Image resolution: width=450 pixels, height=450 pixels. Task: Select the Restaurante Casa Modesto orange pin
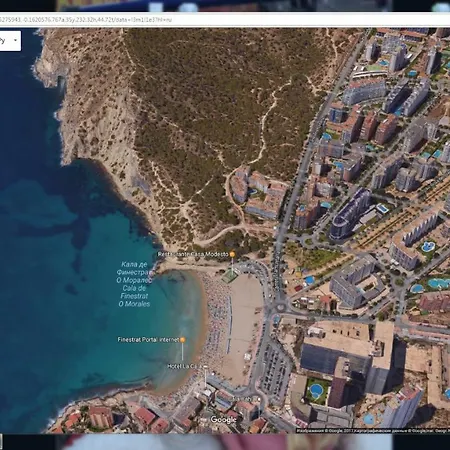pyautogui.click(x=232, y=254)
